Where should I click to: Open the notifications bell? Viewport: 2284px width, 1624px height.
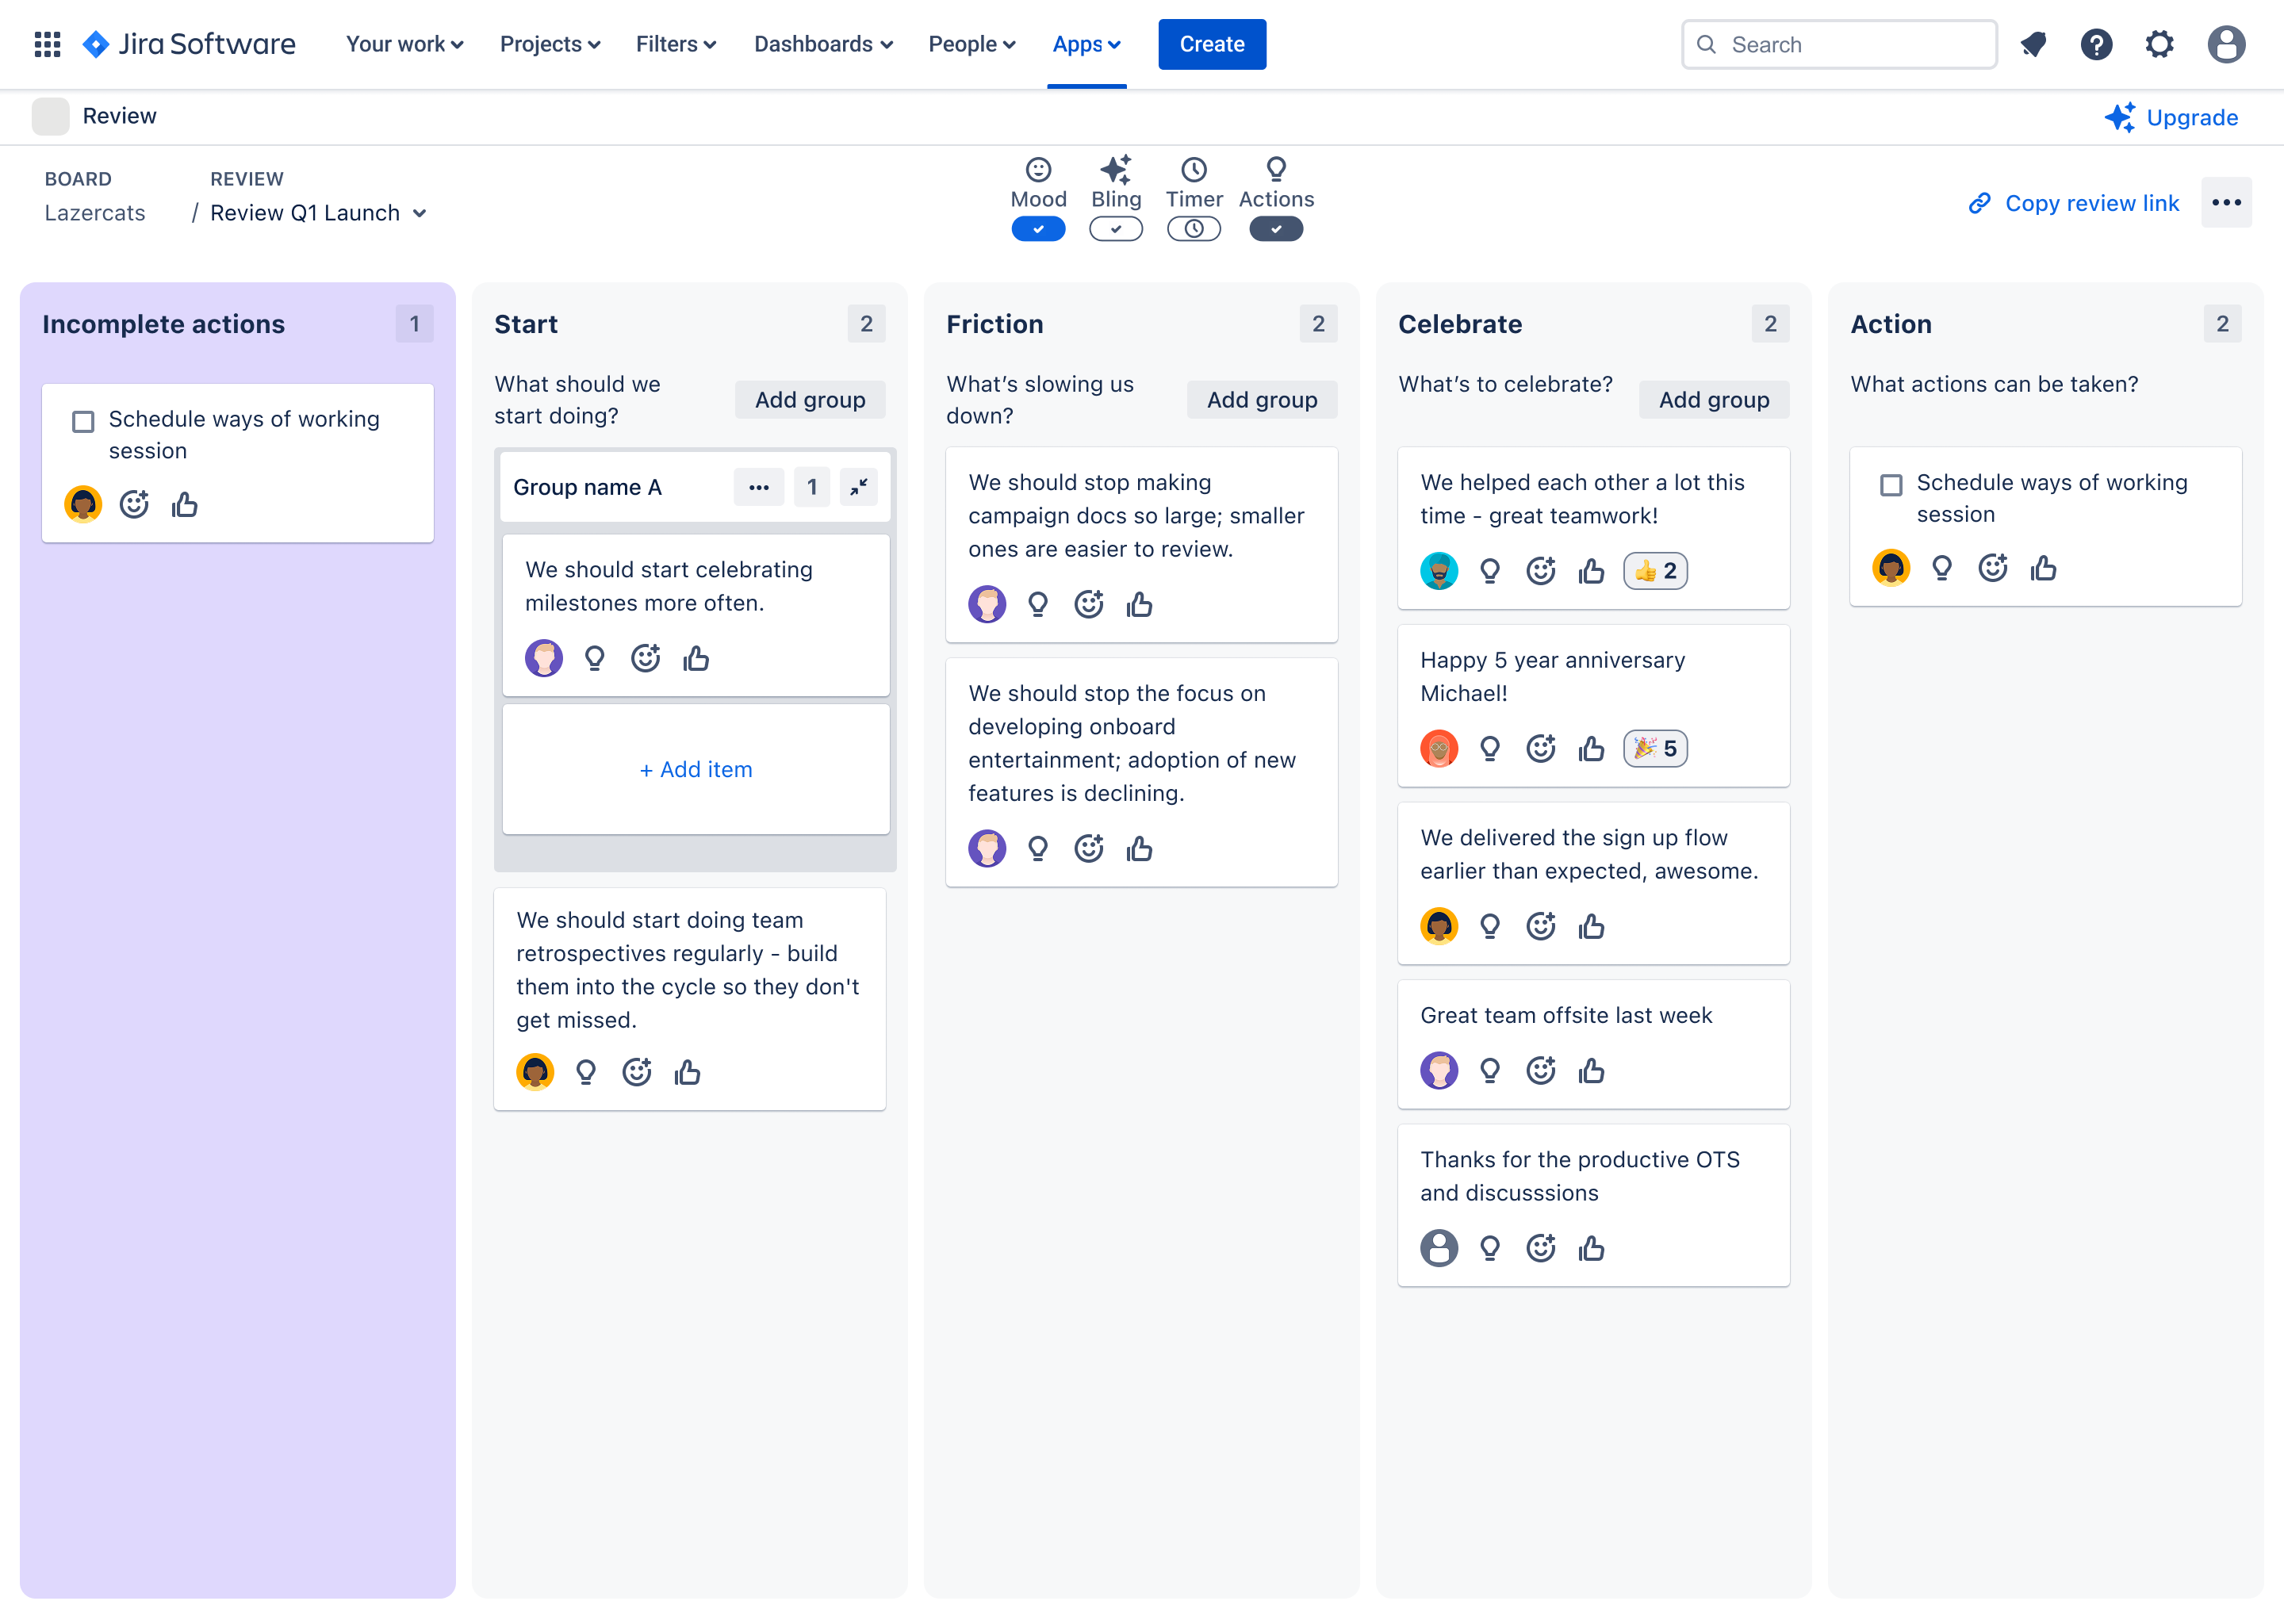click(x=2033, y=44)
